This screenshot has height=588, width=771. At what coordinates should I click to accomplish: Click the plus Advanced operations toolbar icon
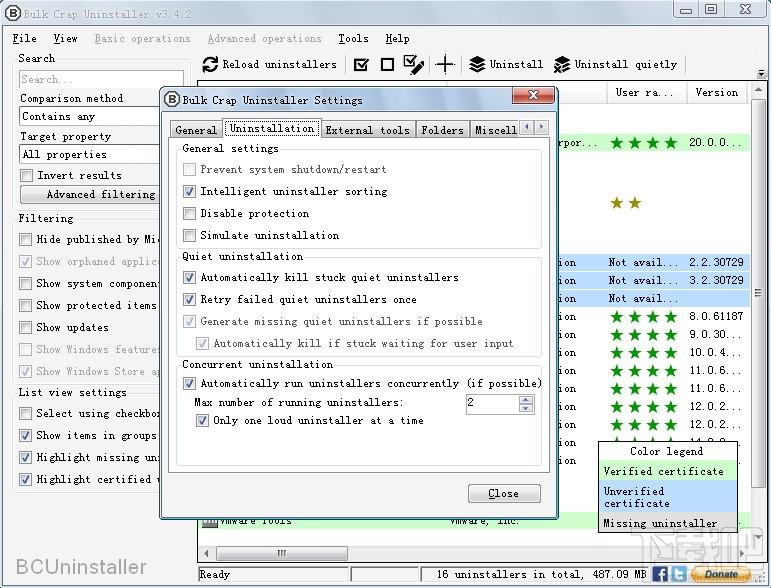click(445, 64)
